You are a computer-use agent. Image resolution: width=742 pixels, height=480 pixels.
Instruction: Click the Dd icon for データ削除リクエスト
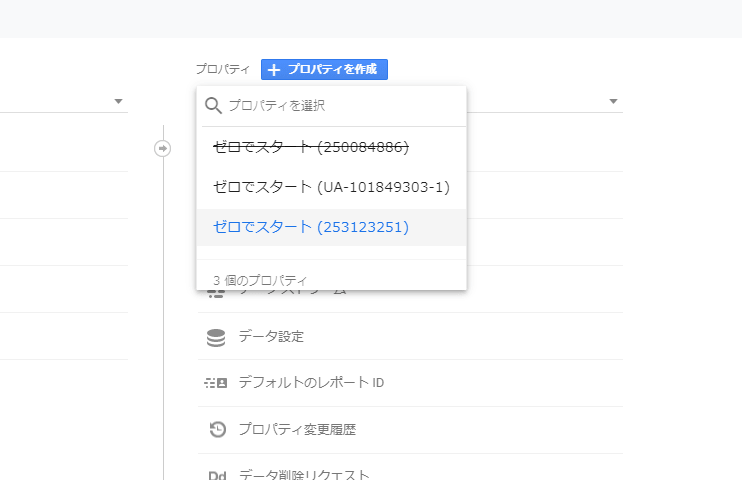tap(216, 475)
